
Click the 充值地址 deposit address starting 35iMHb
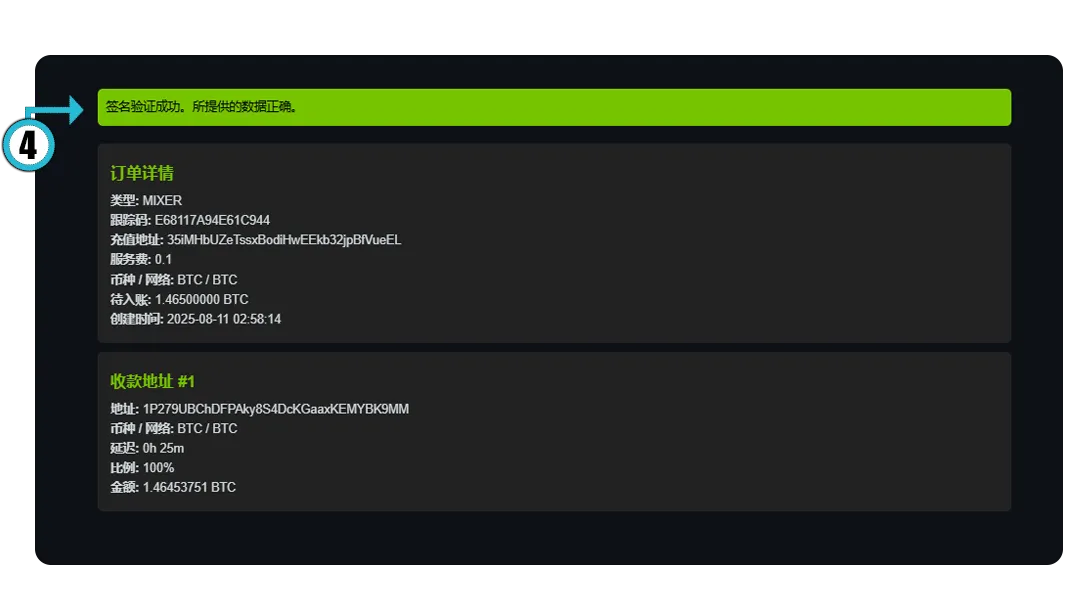click(x=284, y=240)
